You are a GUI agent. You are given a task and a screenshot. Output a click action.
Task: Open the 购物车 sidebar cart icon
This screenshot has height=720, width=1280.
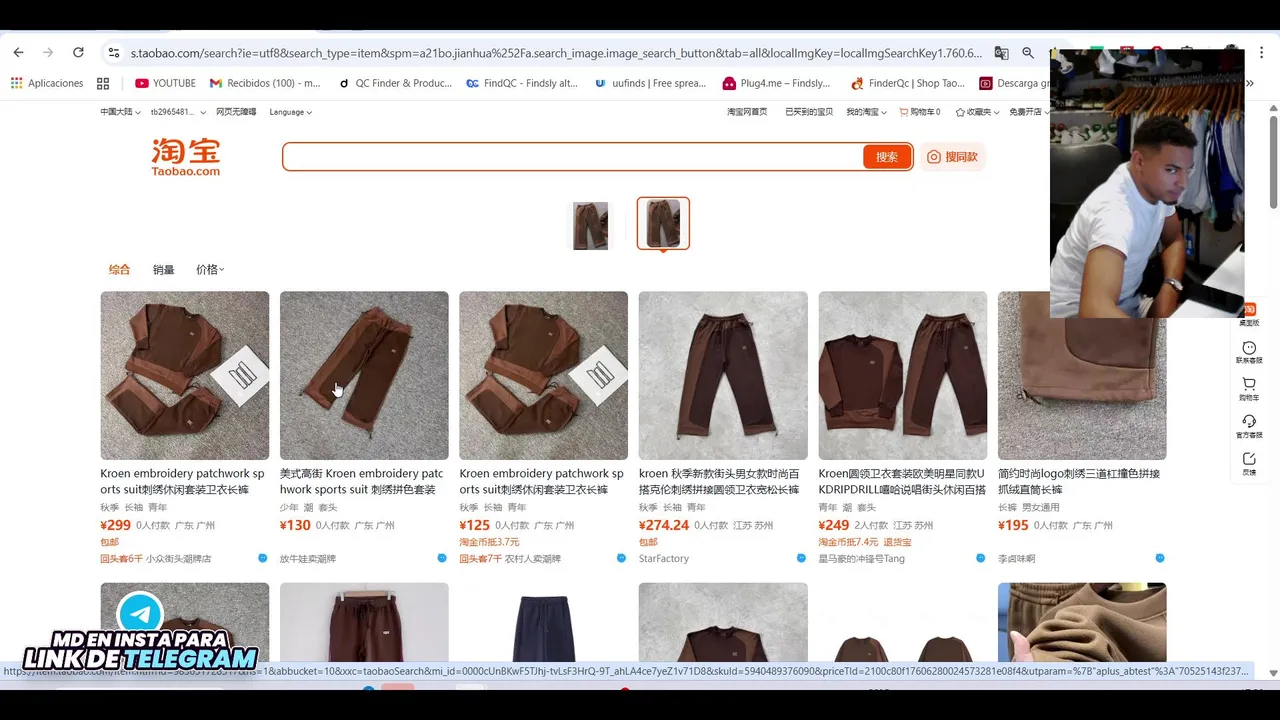pyautogui.click(x=1249, y=389)
